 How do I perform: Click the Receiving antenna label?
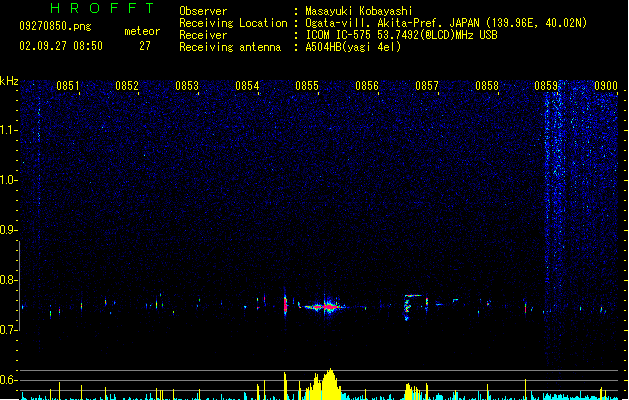tap(230, 47)
